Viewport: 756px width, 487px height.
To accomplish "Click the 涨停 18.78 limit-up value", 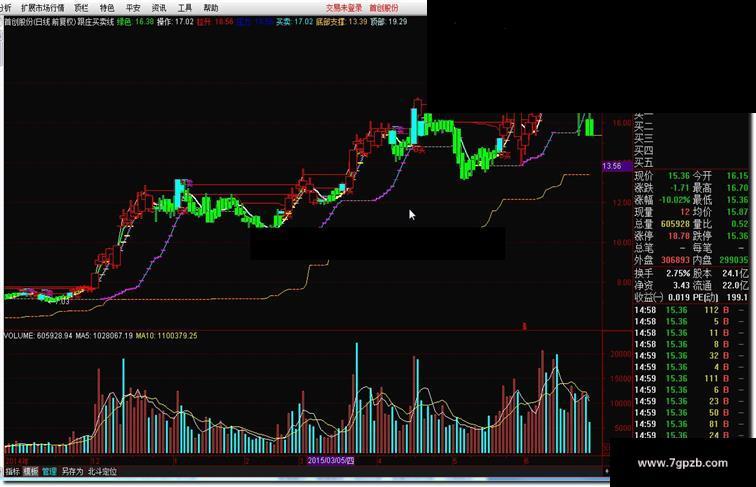I will 679,236.
